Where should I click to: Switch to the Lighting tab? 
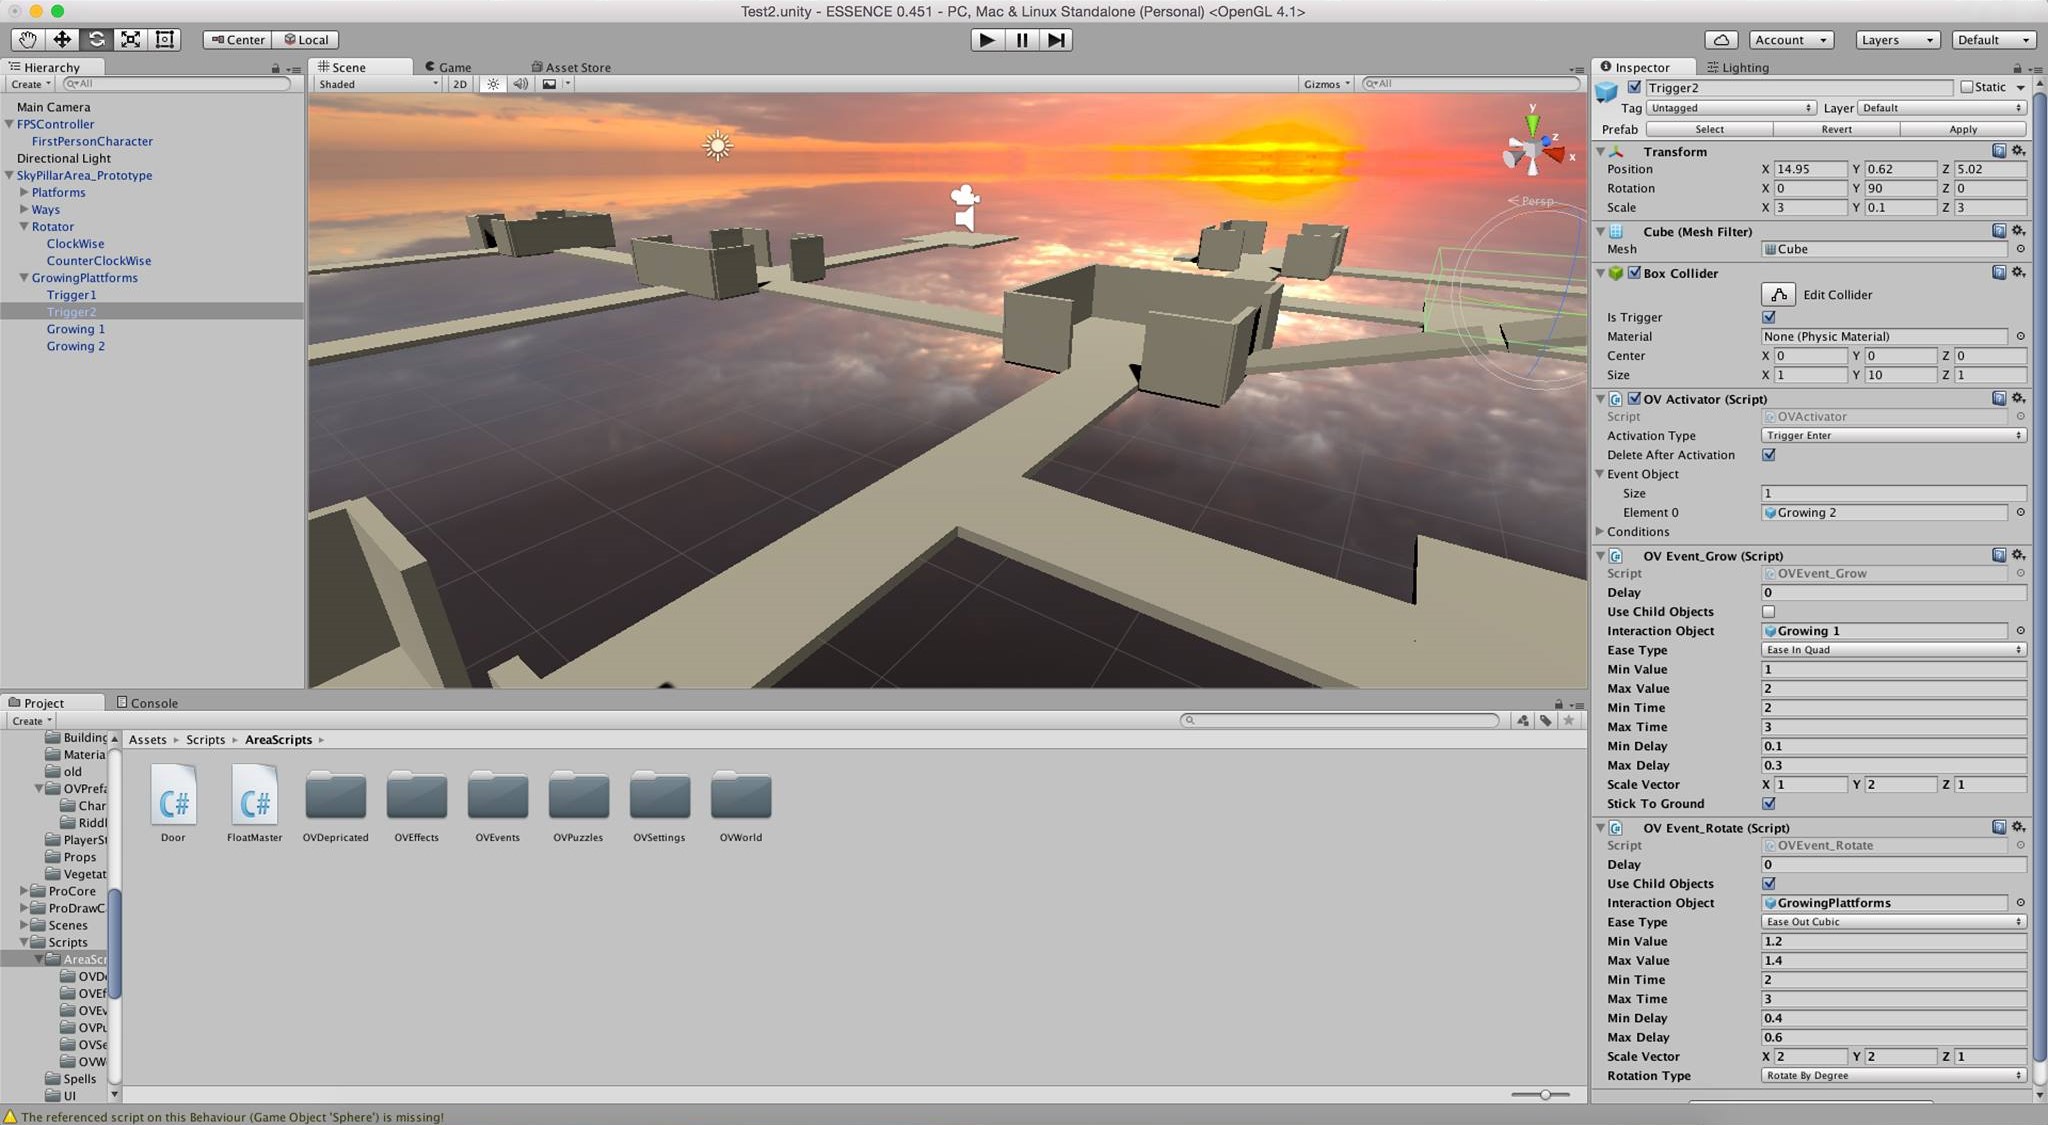click(1738, 67)
